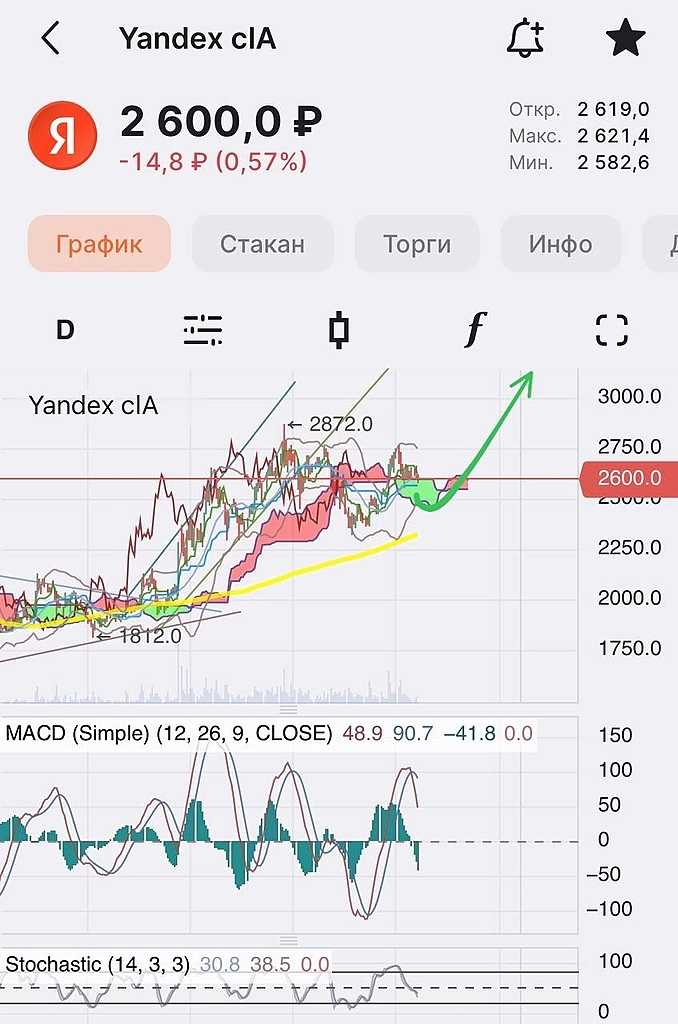This screenshot has height=1024, width=678.
Task: Tap the red Yandex logo
Action: [63, 135]
